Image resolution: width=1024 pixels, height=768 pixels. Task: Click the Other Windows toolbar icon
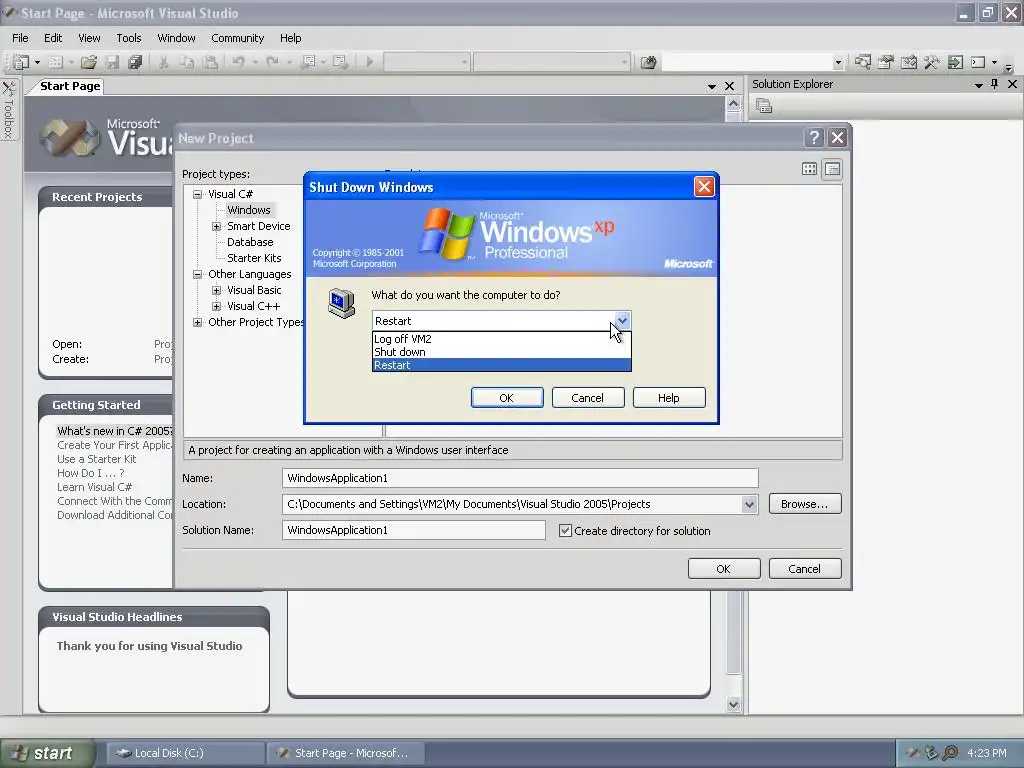(x=978, y=62)
